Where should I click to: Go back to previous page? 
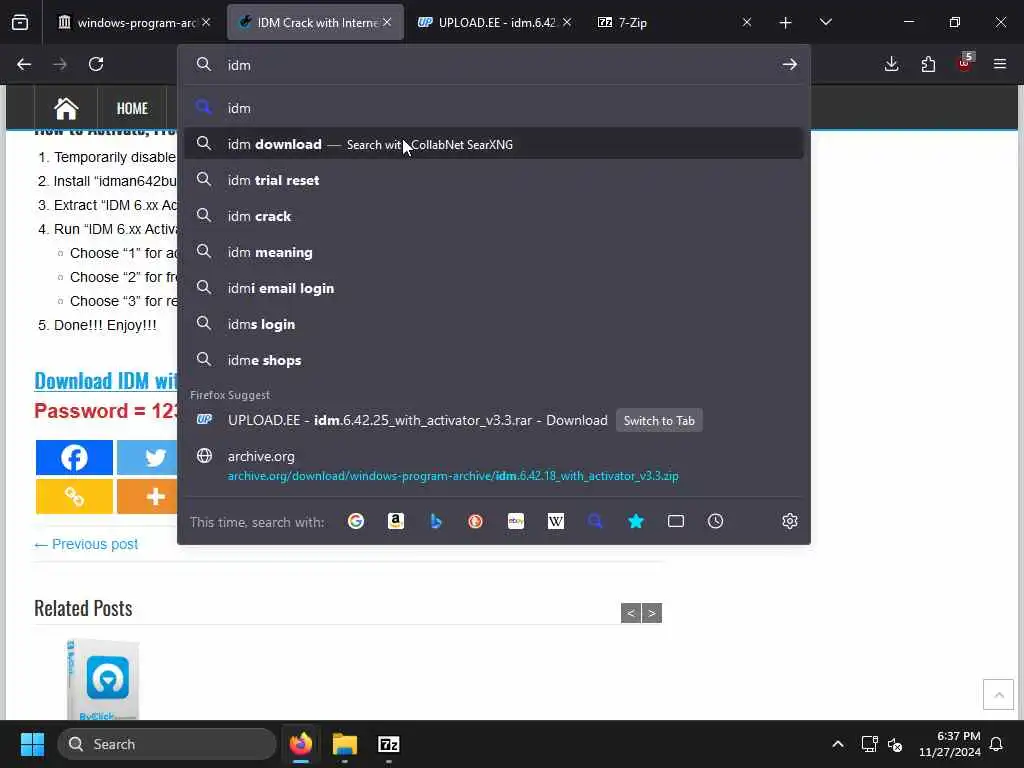pyautogui.click(x=24, y=64)
